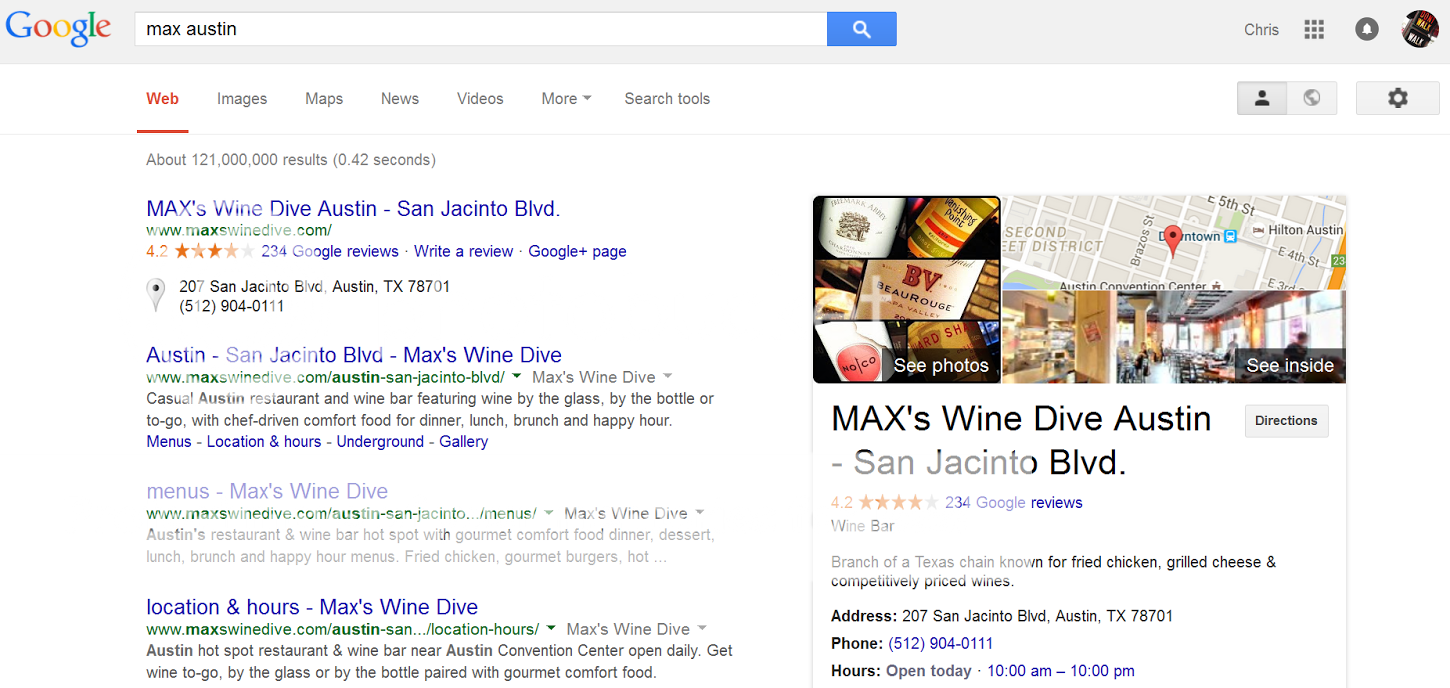Switch to the Images tab

click(x=242, y=99)
